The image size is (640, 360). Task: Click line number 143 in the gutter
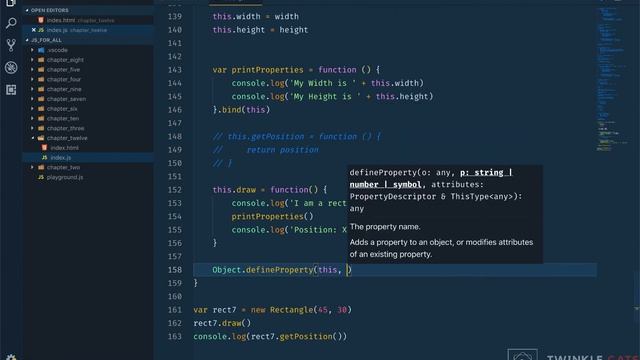click(x=175, y=70)
